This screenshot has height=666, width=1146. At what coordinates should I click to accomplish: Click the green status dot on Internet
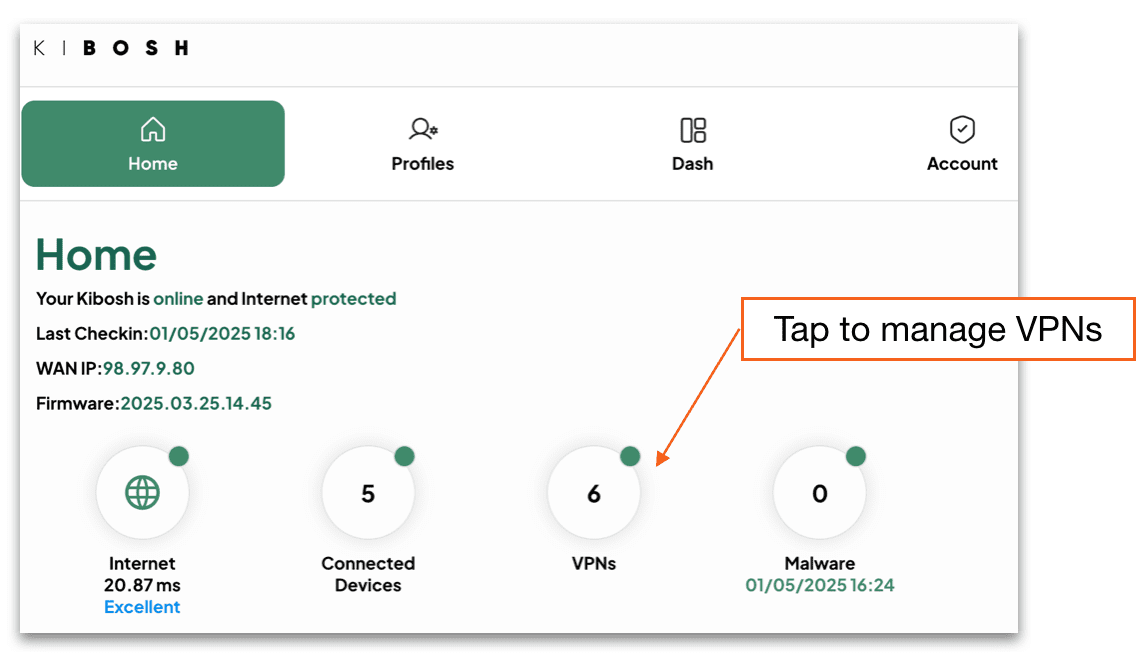coord(179,456)
